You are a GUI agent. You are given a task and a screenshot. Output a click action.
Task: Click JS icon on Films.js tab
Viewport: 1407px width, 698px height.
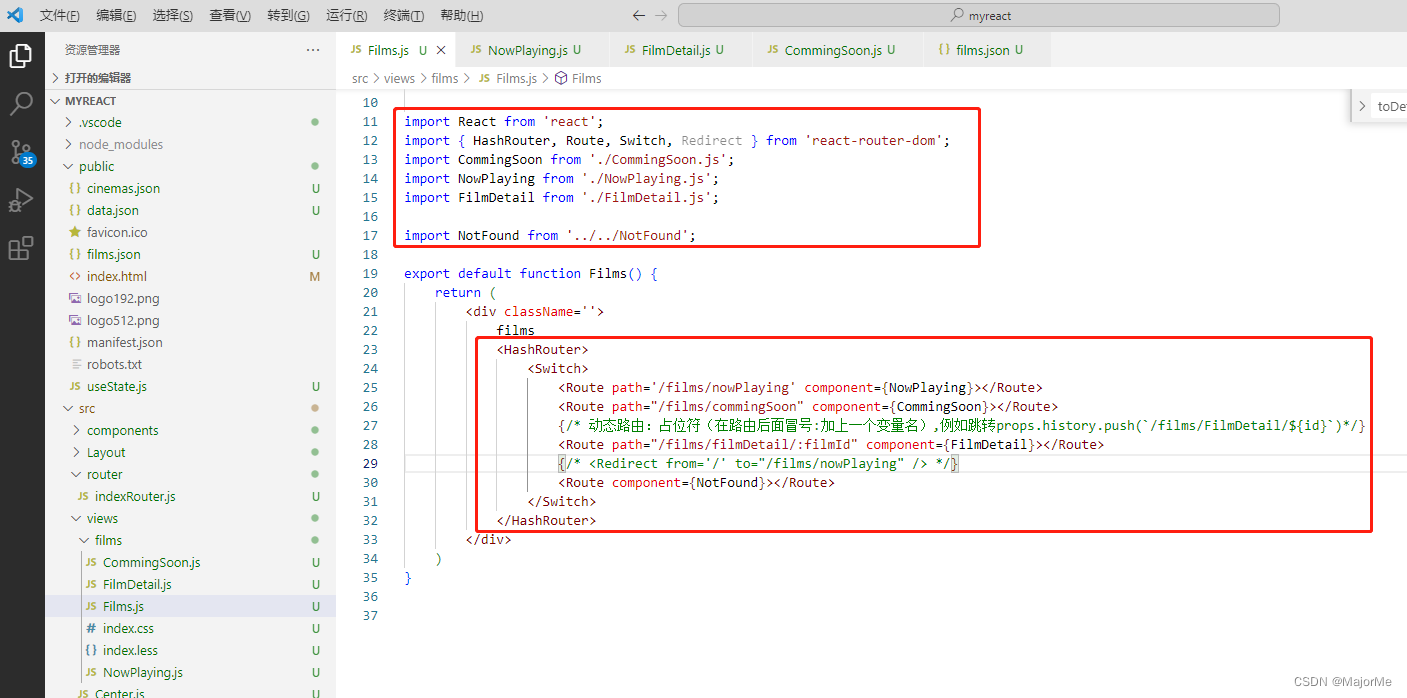[356, 50]
